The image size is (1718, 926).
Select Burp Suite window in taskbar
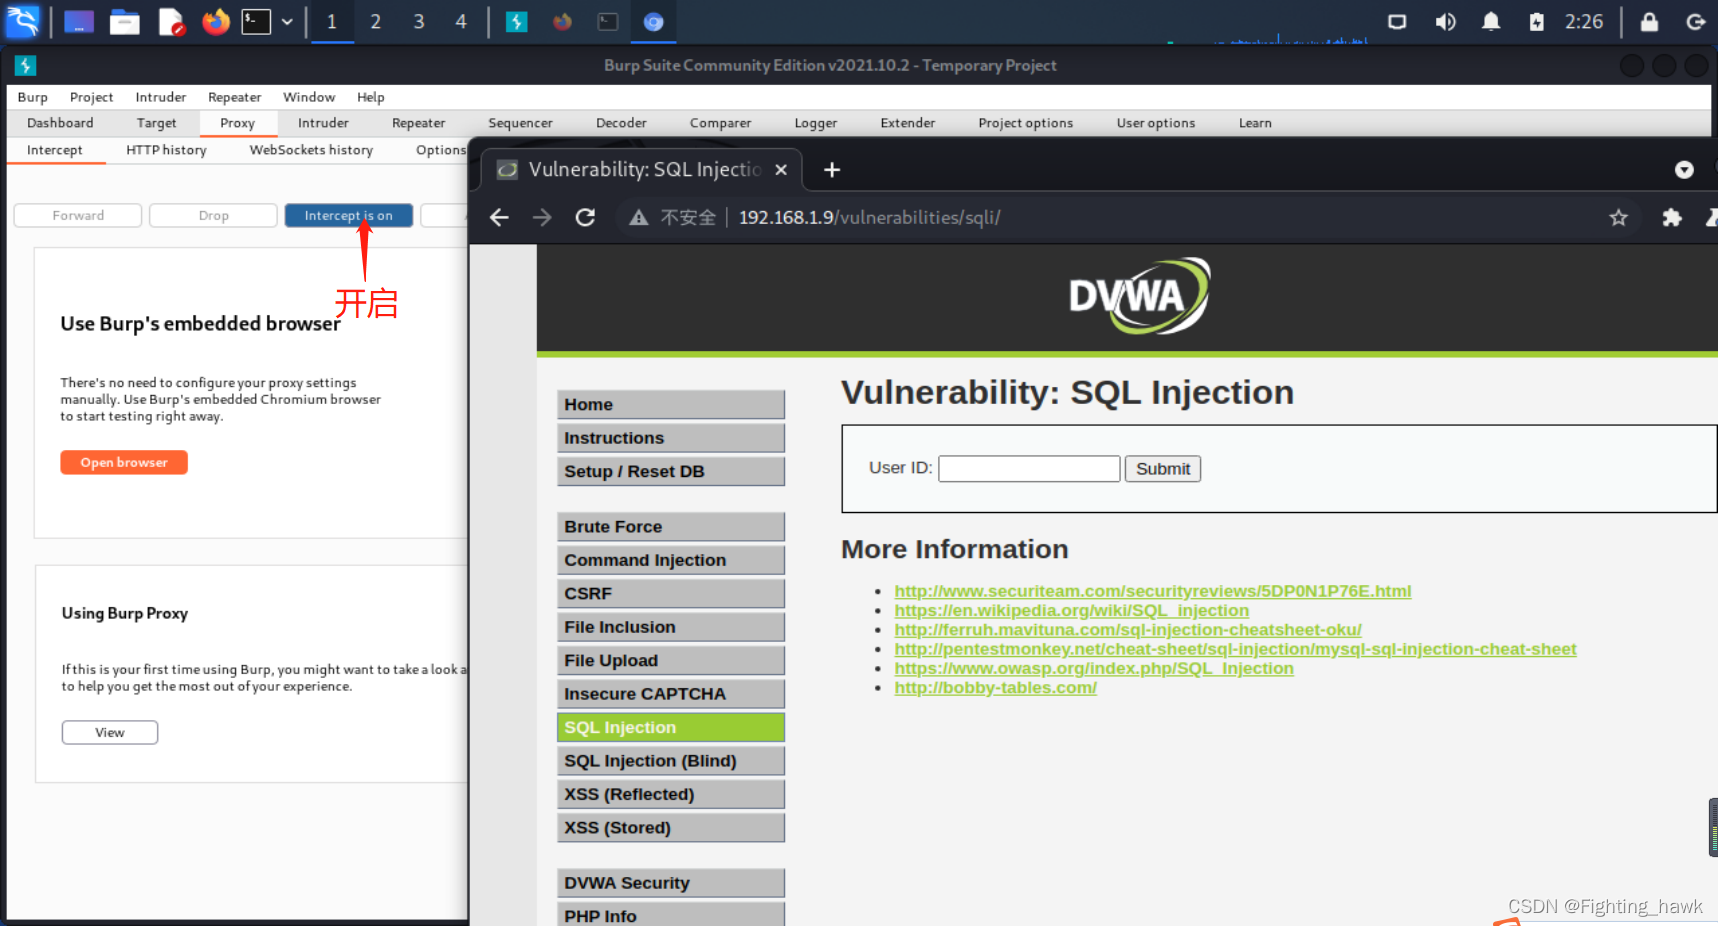click(516, 22)
